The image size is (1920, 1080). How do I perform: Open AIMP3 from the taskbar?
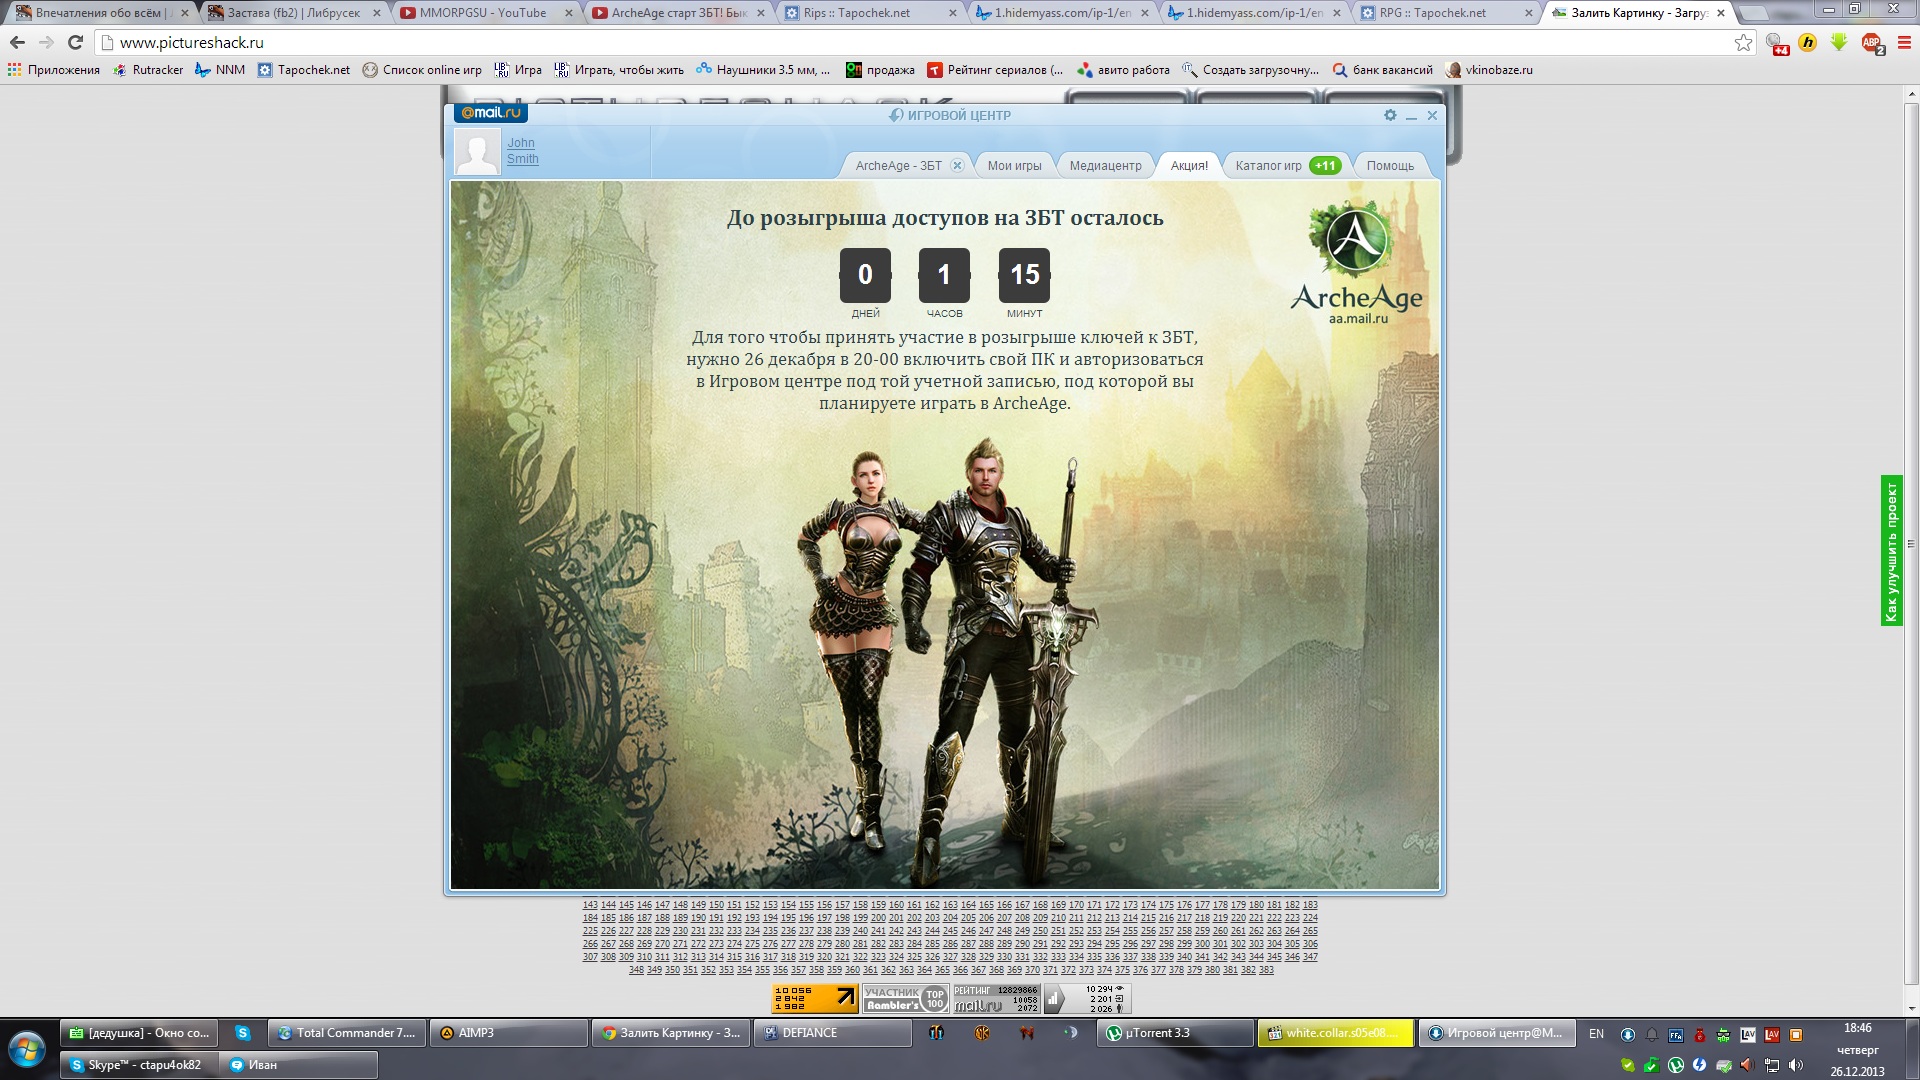[509, 1033]
